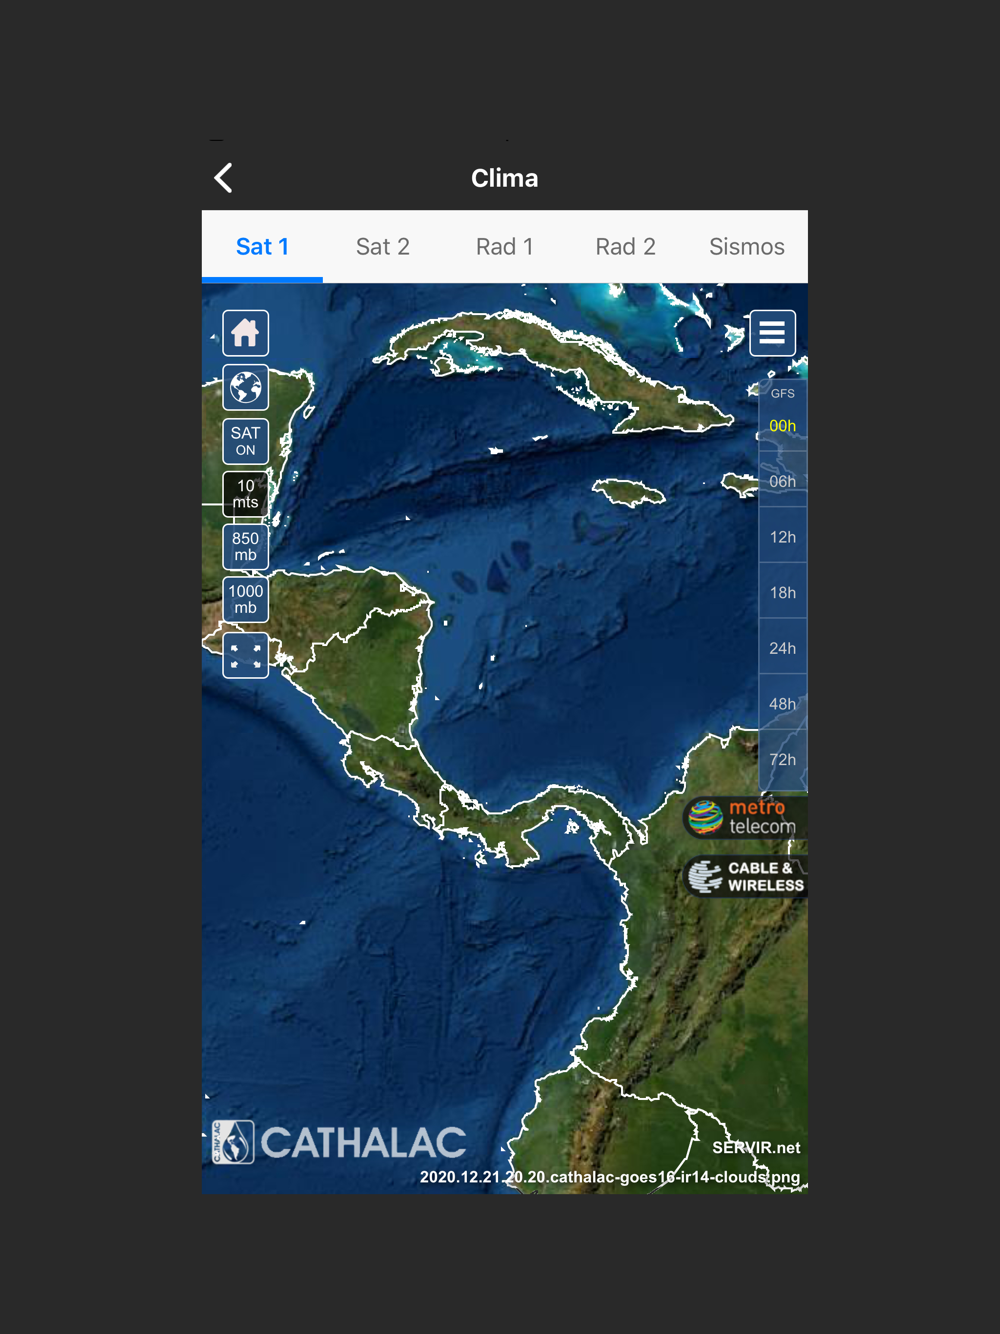Toggle the 1000 mb pressure layer

click(245, 600)
